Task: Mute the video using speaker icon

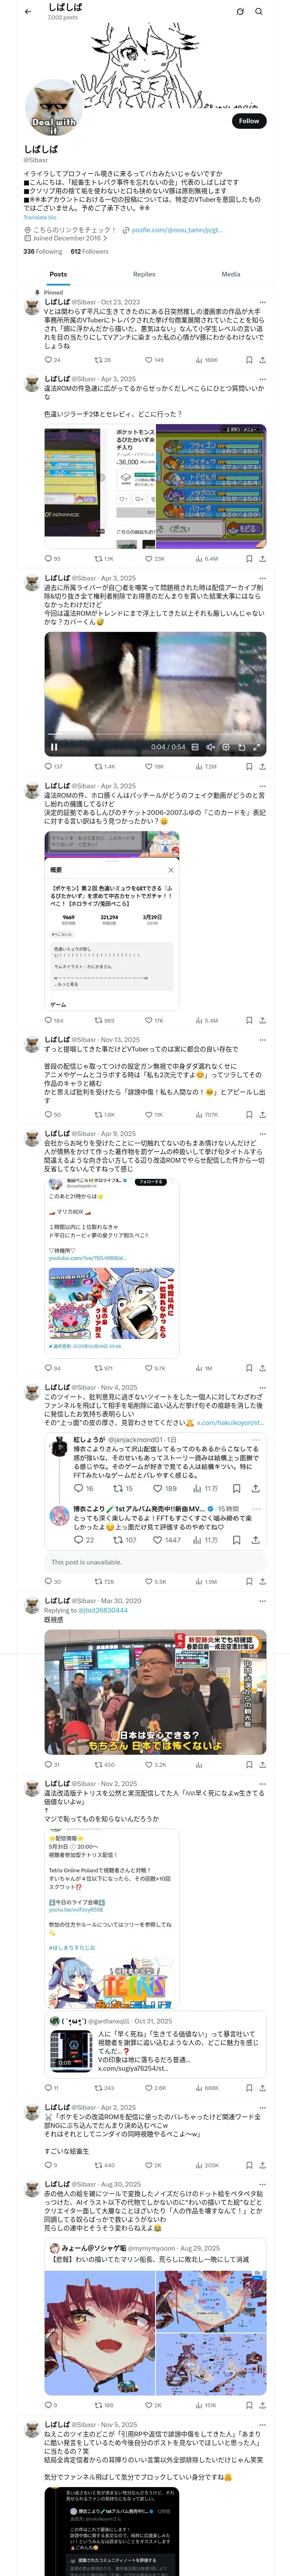Action: pos(211,746)
